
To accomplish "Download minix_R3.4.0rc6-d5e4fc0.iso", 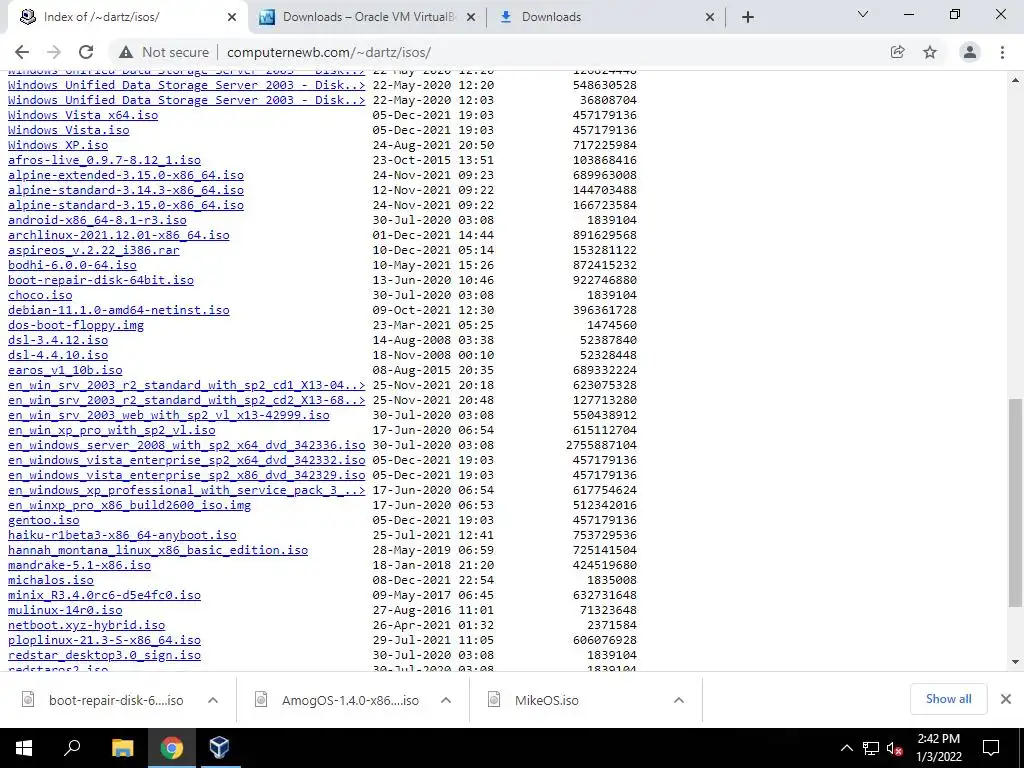I will (104, 595).
